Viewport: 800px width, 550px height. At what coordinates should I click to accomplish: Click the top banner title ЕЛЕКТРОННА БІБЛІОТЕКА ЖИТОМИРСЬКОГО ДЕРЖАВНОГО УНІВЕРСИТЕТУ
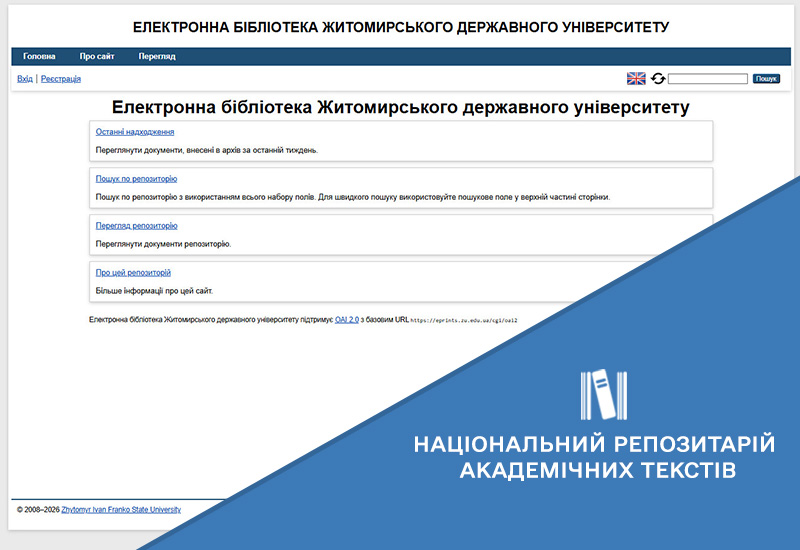(401, 27)
